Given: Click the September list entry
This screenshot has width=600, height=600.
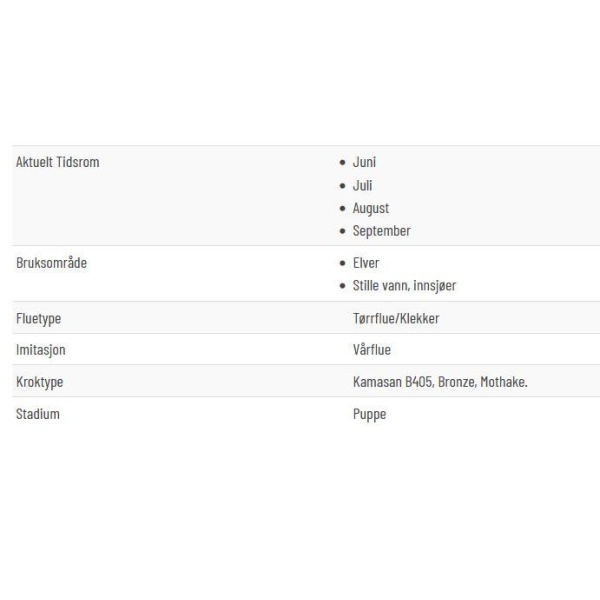Looking at the screenshot, I should coord(382,231).
